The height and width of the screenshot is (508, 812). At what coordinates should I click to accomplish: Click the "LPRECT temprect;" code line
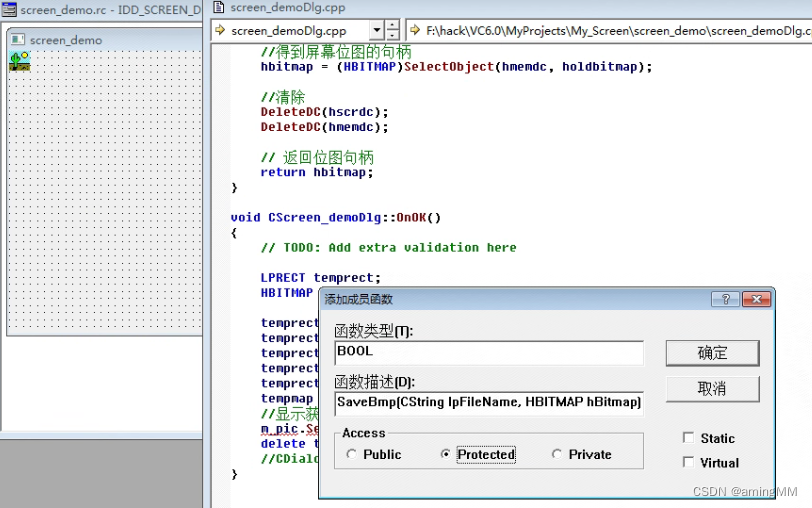point(321,278)
